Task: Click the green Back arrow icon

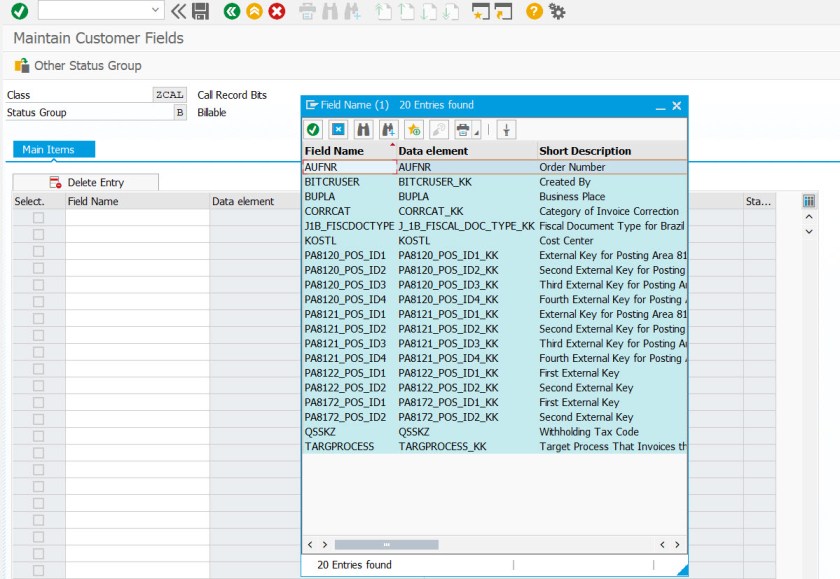Action: point(232,12)
